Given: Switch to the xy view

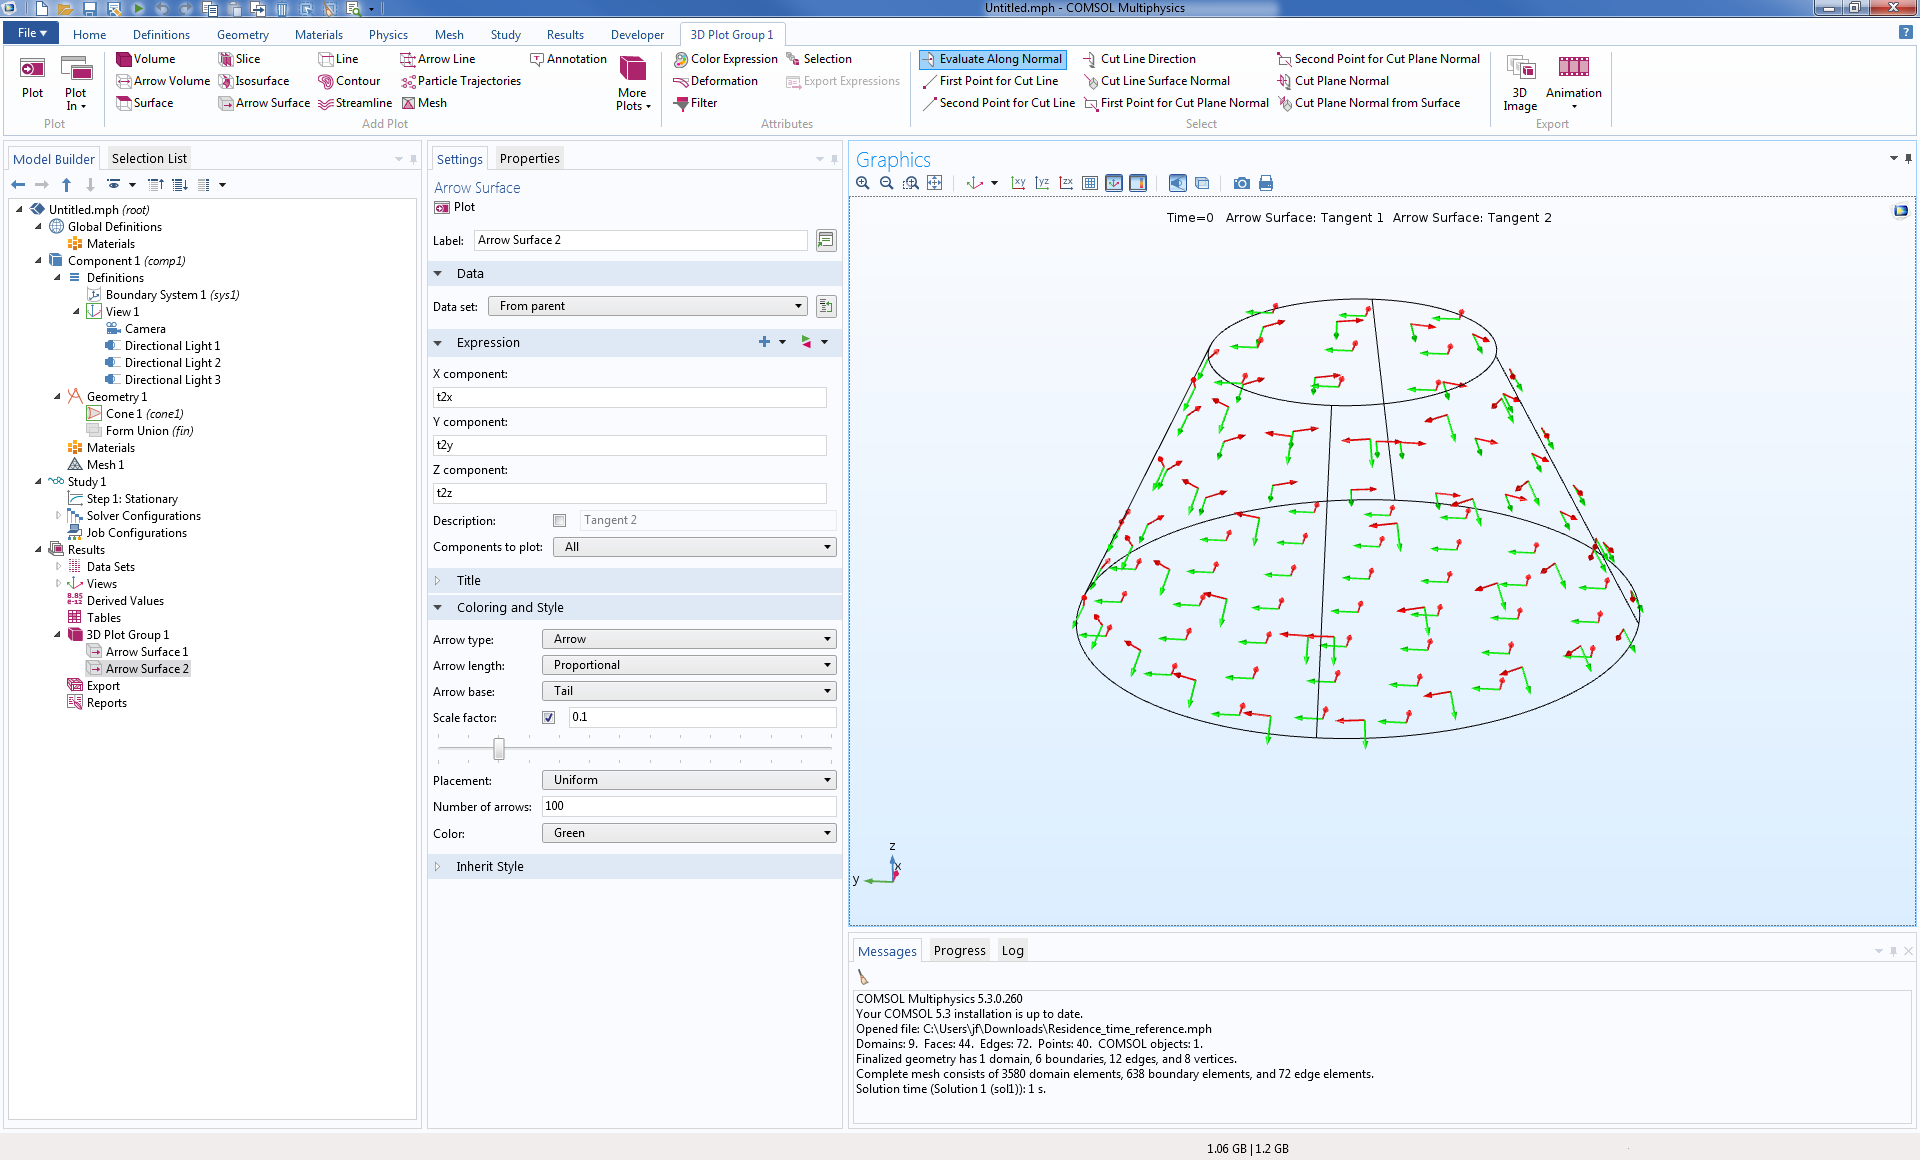Looking at the screenshot, I should point(1018,183).
